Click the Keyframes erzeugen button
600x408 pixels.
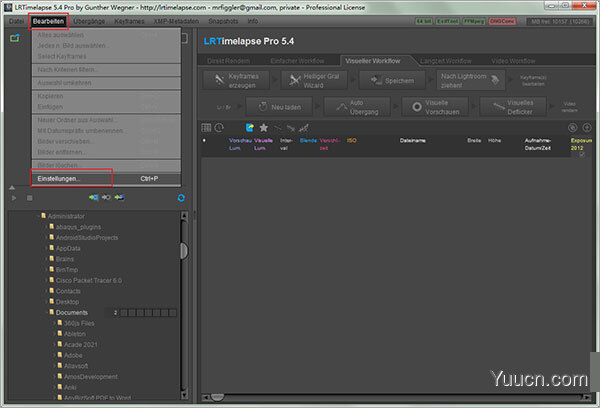tap(236, 80)
